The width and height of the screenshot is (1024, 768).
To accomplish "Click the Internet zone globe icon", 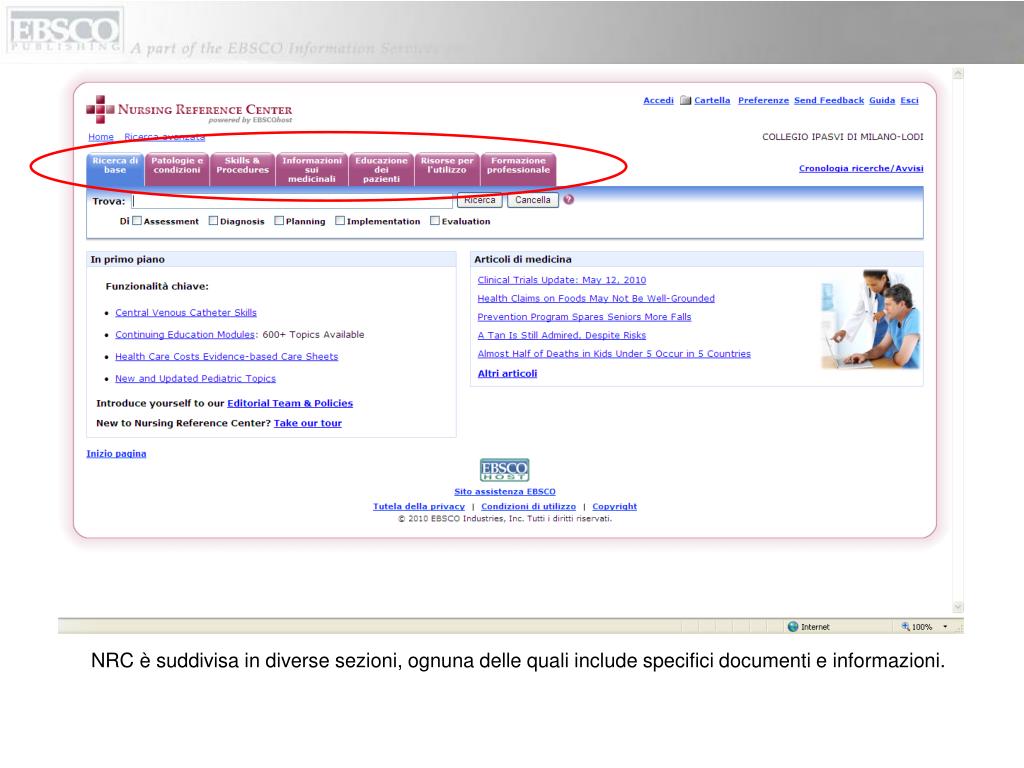I will 793,626.
